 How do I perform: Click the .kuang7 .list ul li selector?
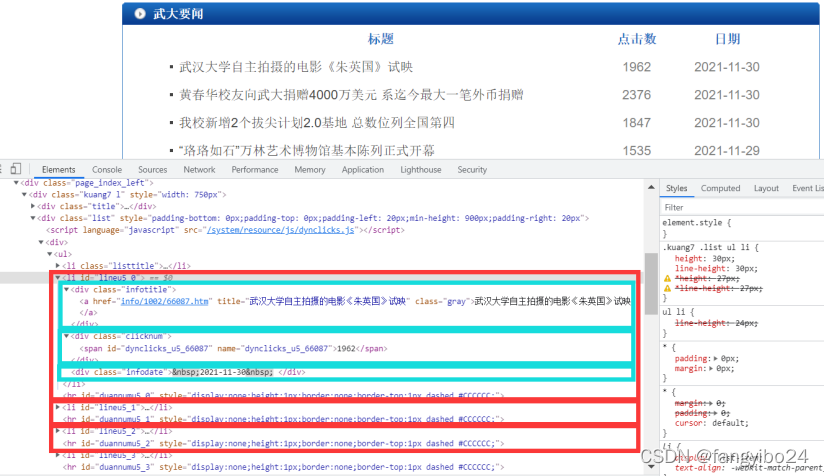(x=707, y=247)
